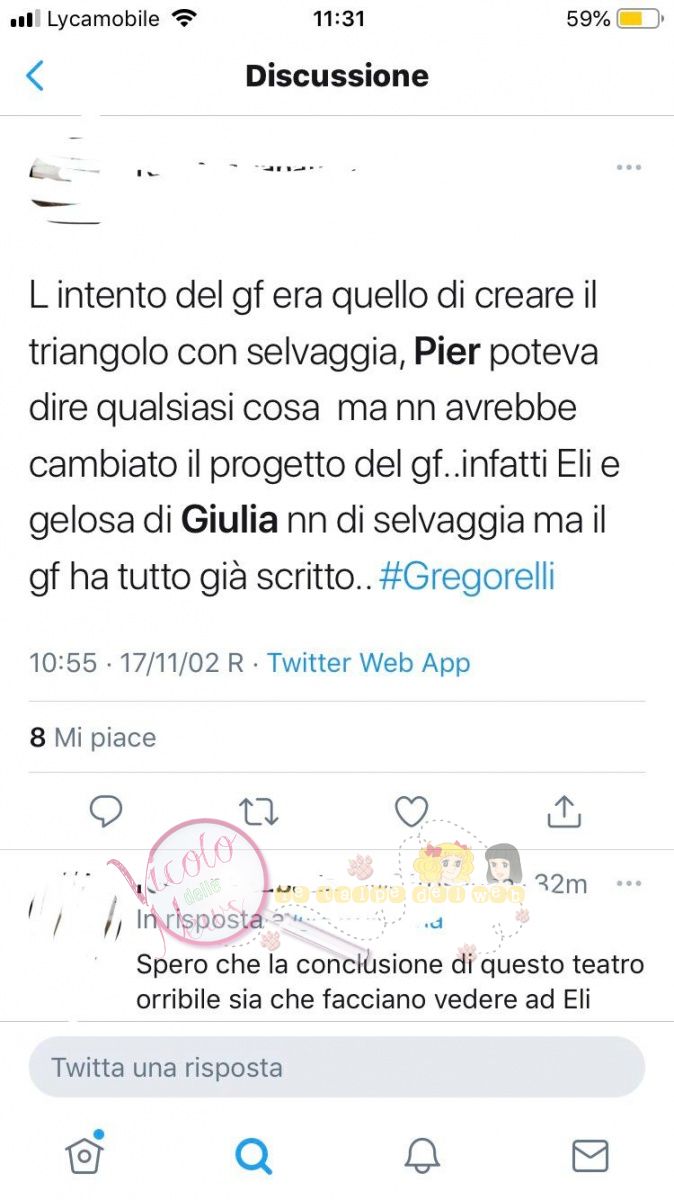Tap the reply speech bubble icon
674x1200 pixels.
click(106, 811)
